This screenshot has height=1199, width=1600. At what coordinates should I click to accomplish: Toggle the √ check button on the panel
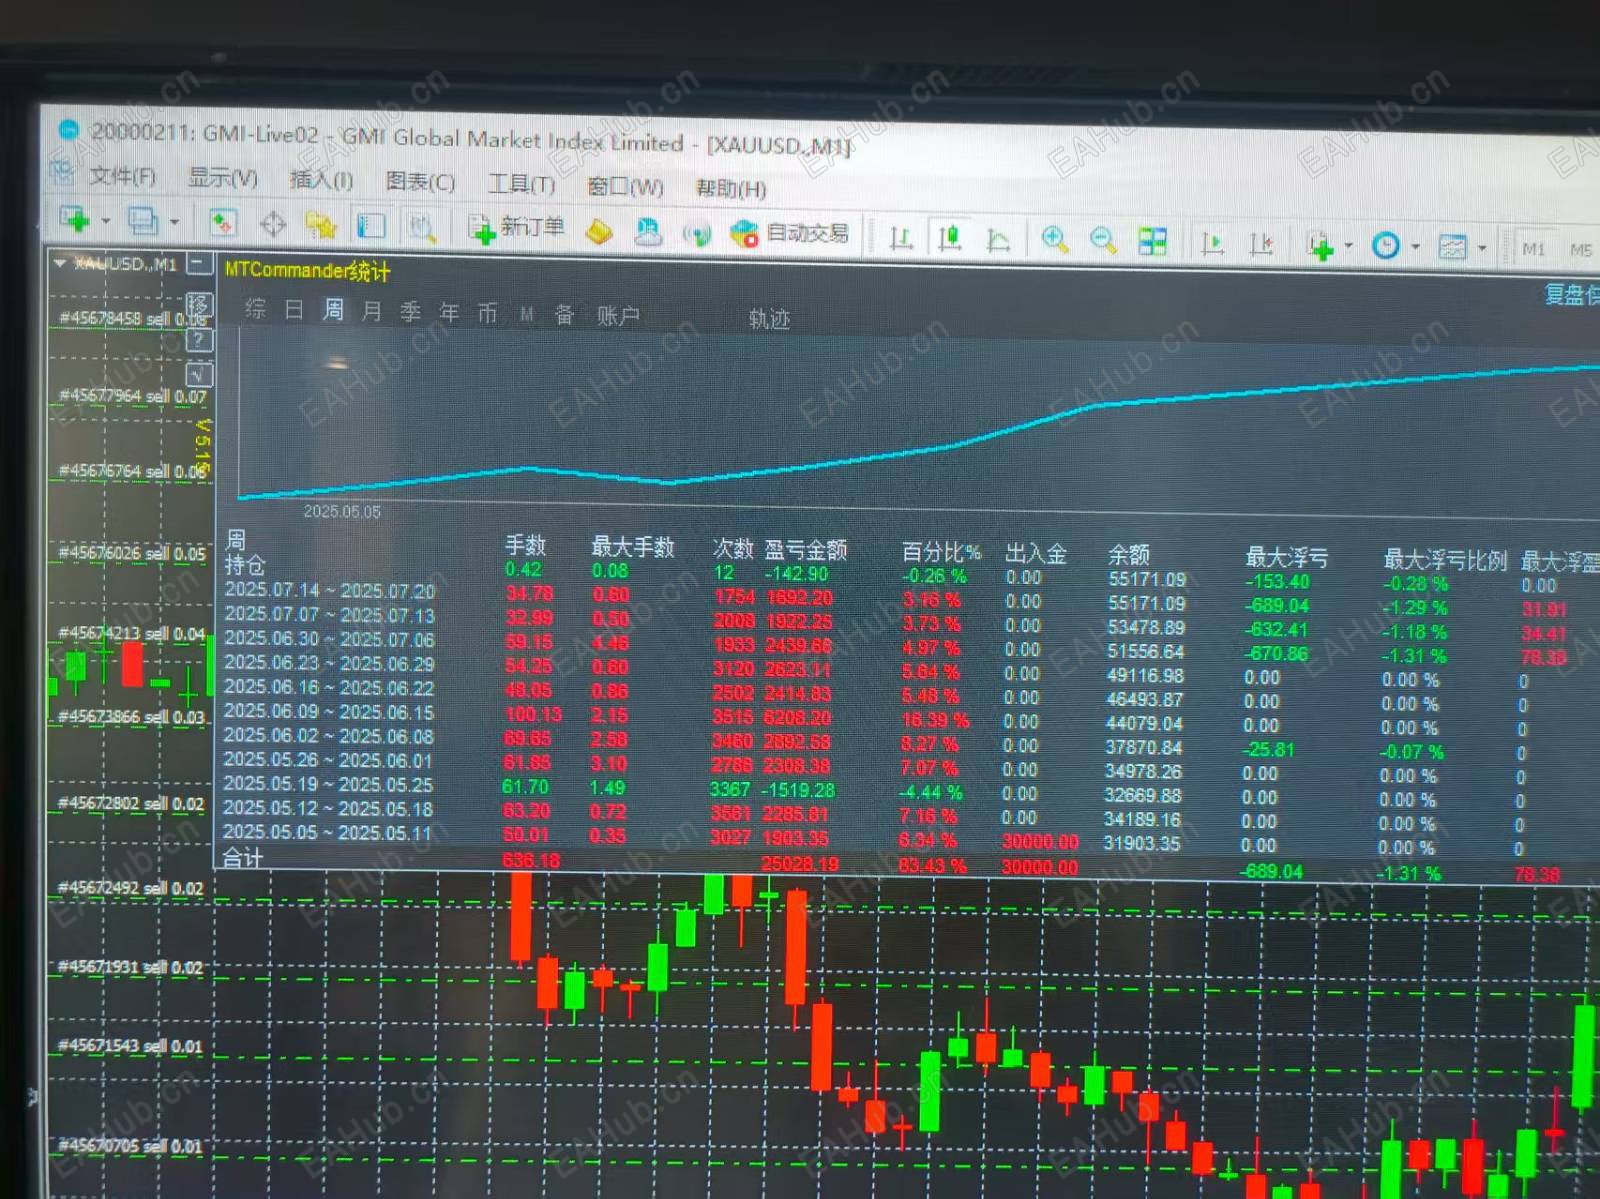(x=199, y=375)
